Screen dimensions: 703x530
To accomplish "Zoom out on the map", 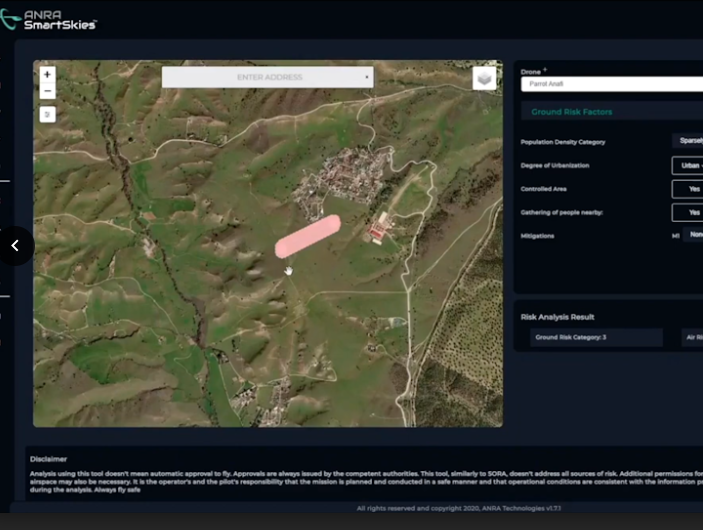I will tap(47, 91).
